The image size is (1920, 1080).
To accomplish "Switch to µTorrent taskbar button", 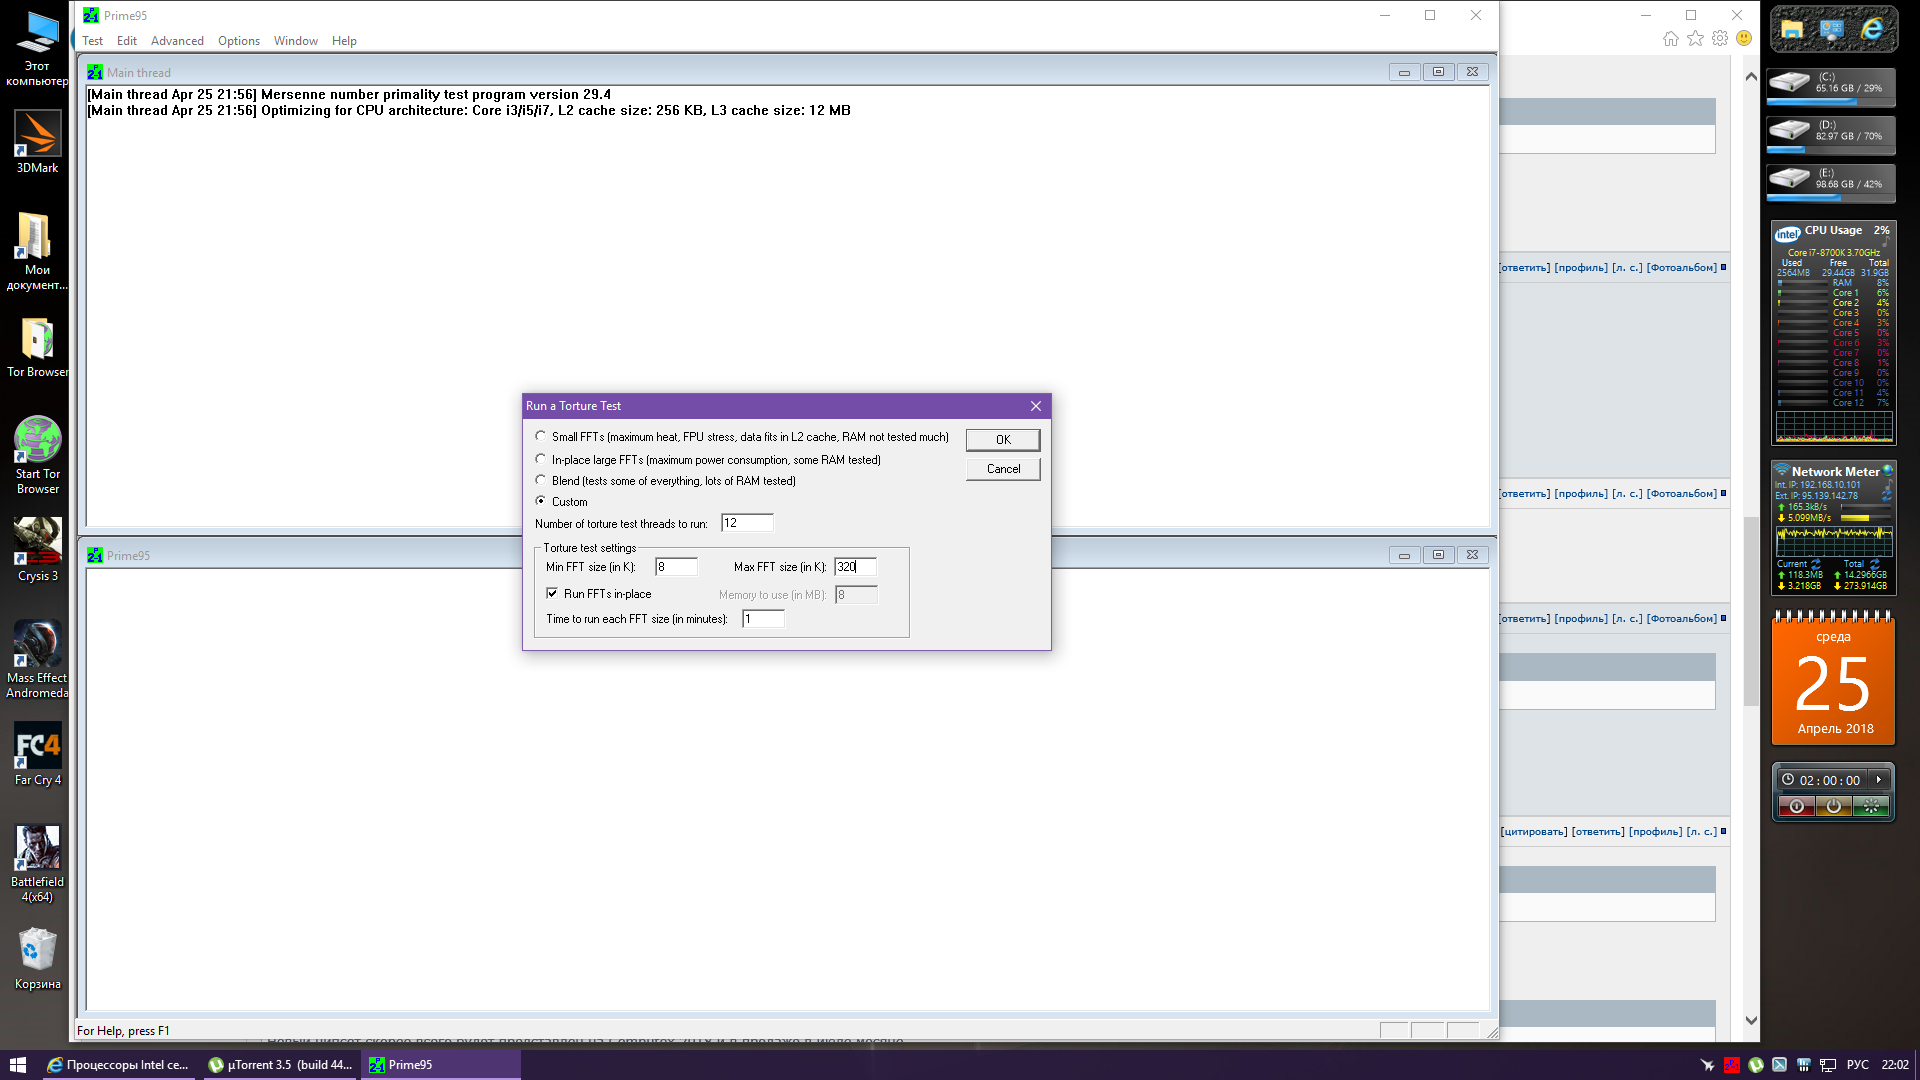I will (x=280, y=1065).
